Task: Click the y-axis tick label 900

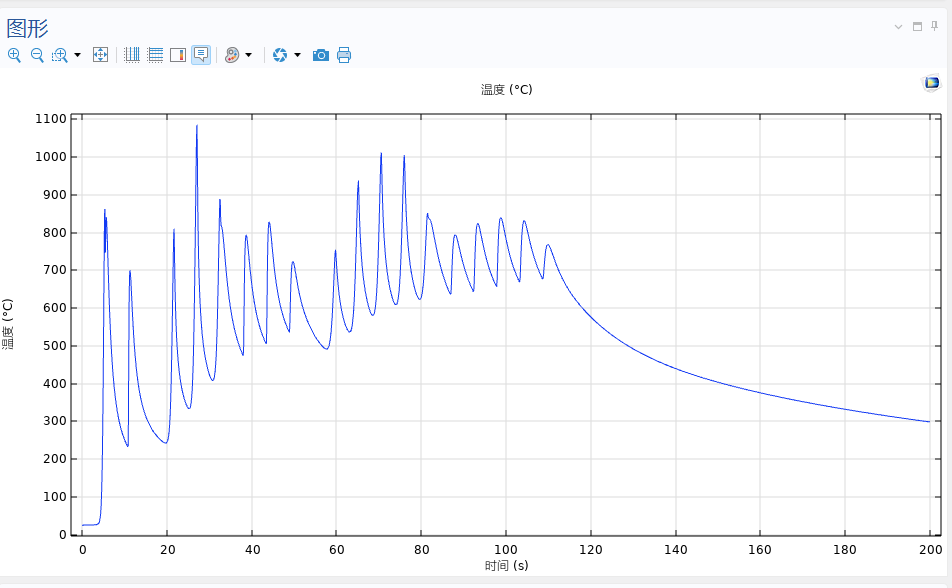Action: pyautogui.click(x=55, y=195)
